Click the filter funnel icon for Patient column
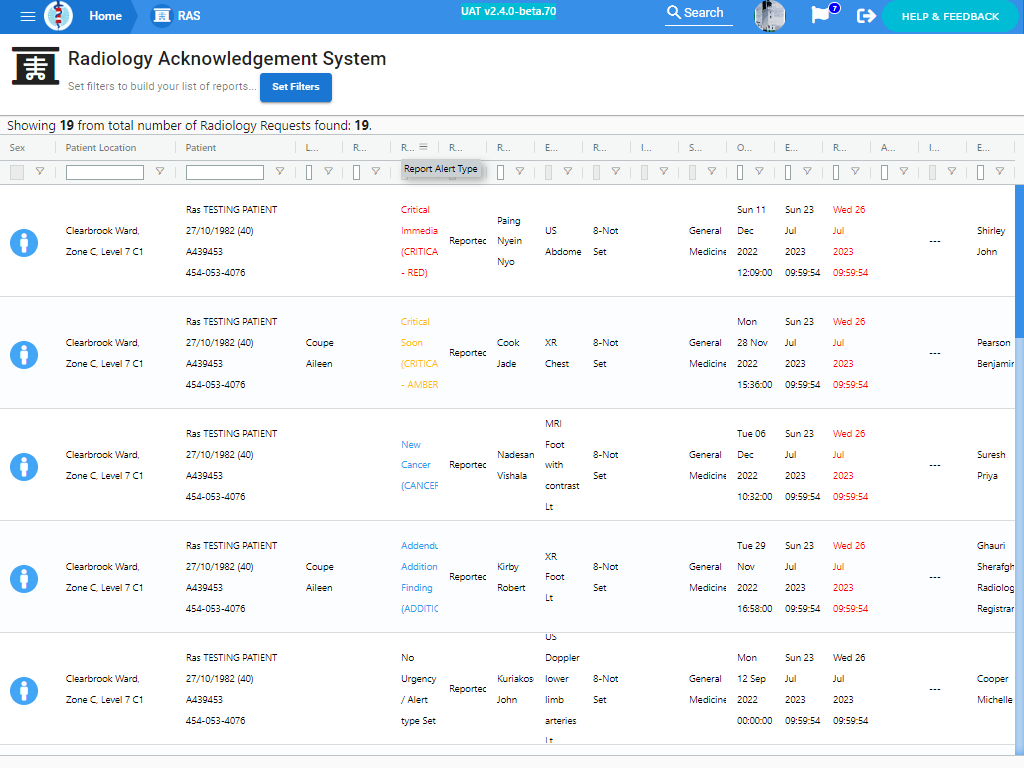The height and width of the screenshot is (768, 1024). tap(280, 171)
